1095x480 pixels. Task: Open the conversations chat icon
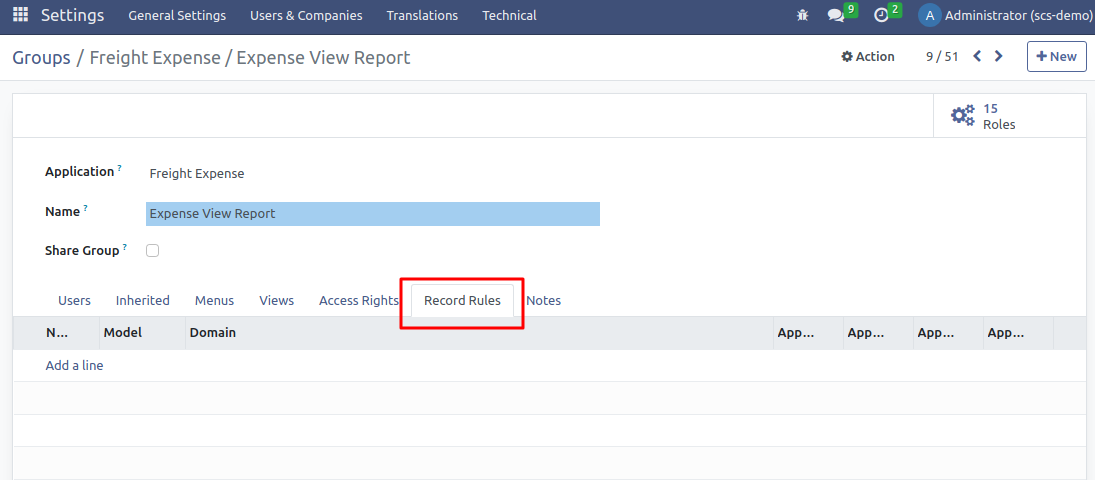tap(835, 15)
